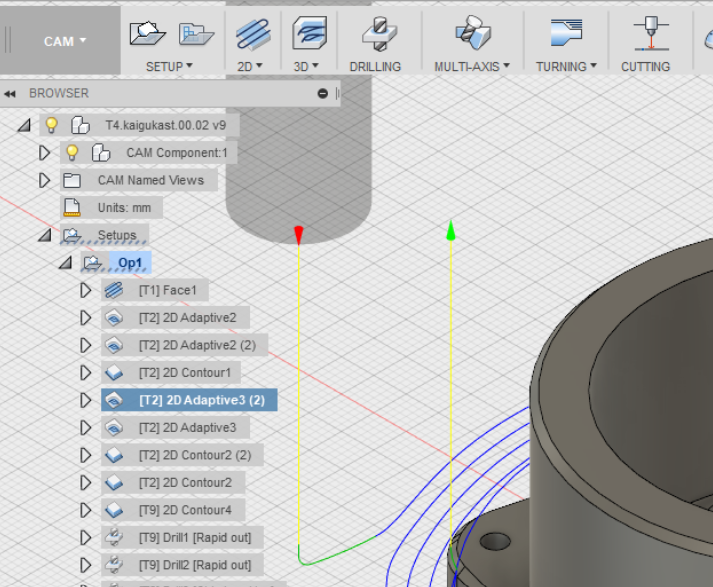Click the Browser panel minus button

322,94
